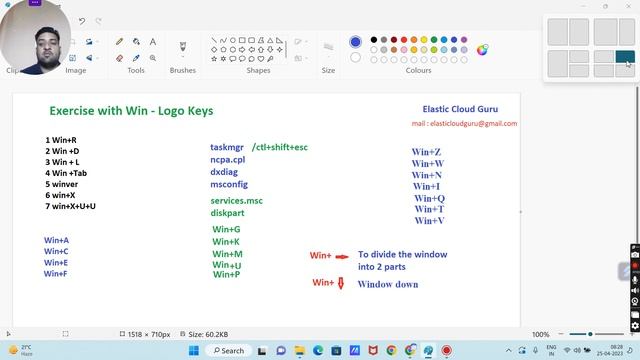Select the green colour swatch
This screenshot has height=360, width=640.
point(434,40)
